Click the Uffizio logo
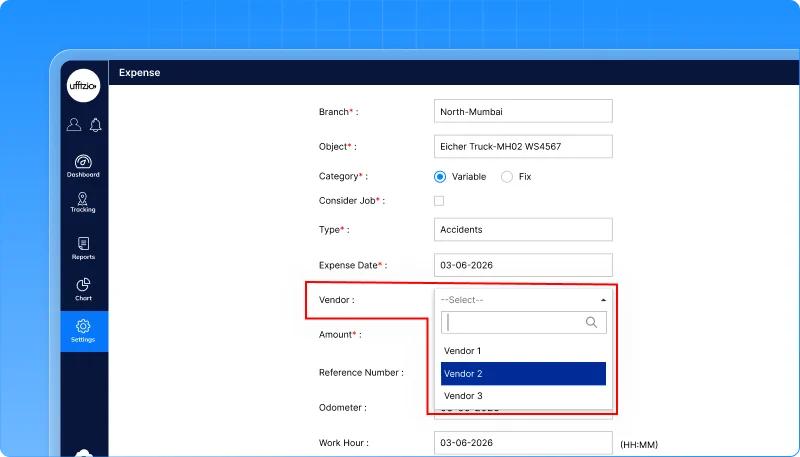800x457 pixels. point(83,86)
